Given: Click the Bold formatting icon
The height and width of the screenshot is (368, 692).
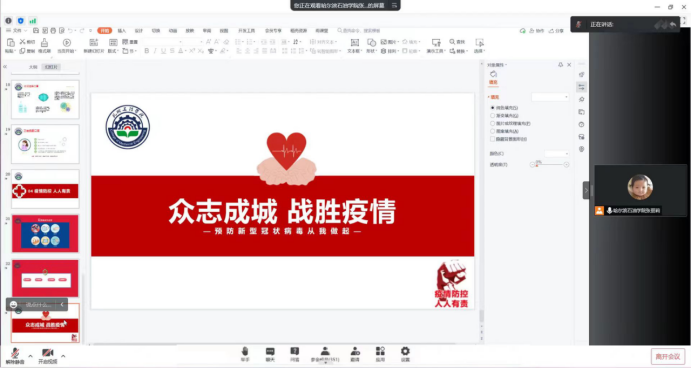Looking at the screenshot, I should (147, 51).
